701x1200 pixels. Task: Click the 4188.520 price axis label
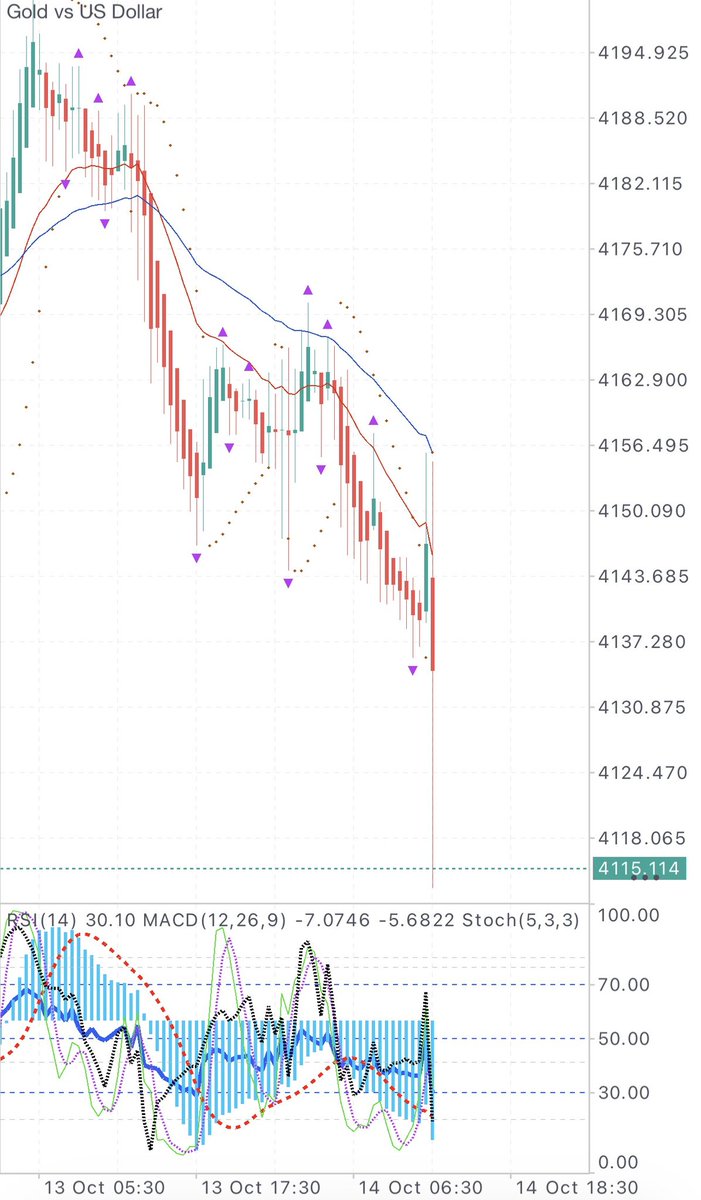642,118
